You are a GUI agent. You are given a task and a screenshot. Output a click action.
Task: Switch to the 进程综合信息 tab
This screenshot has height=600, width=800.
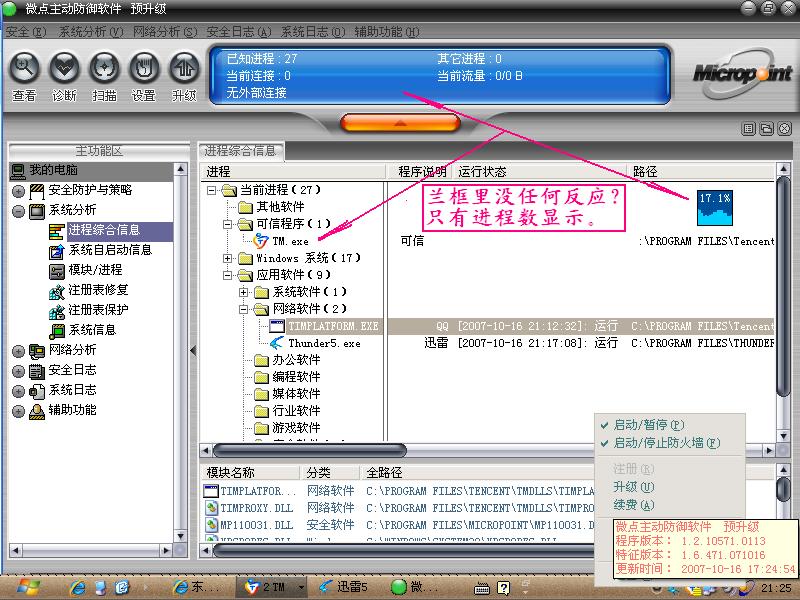coord(240,151)
